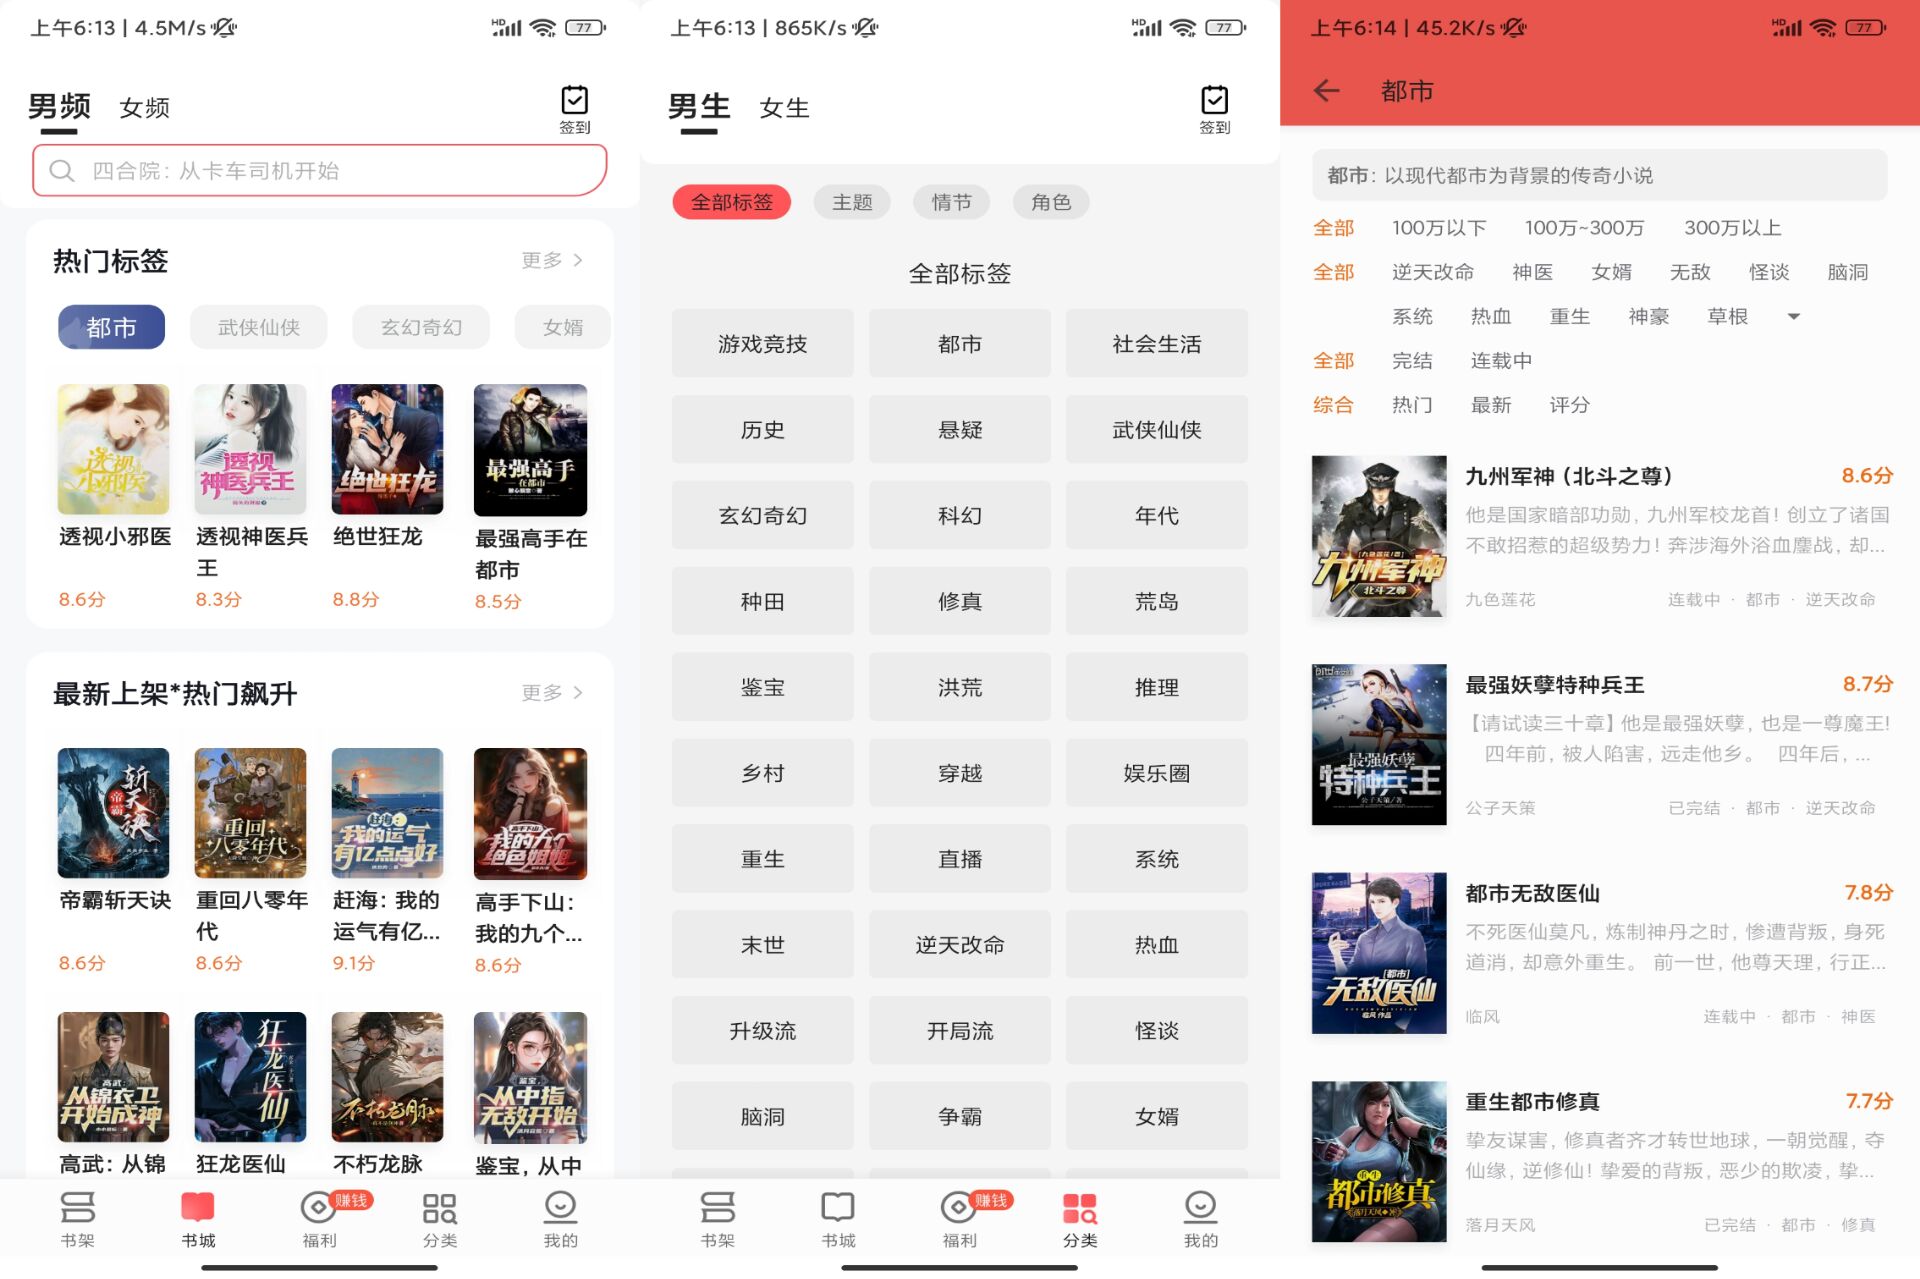Open the dropdown arrow beside 草根 filter
The image size is (1920, 1279).
click(x=1795, y=316)
